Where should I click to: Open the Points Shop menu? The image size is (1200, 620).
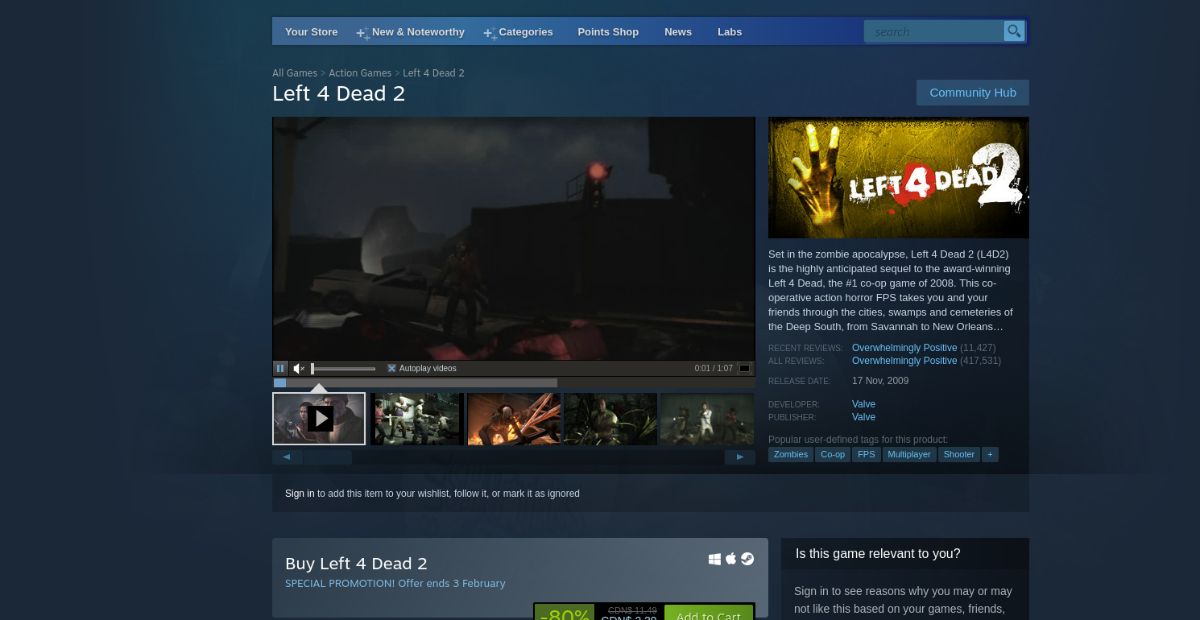pos(607,31)
